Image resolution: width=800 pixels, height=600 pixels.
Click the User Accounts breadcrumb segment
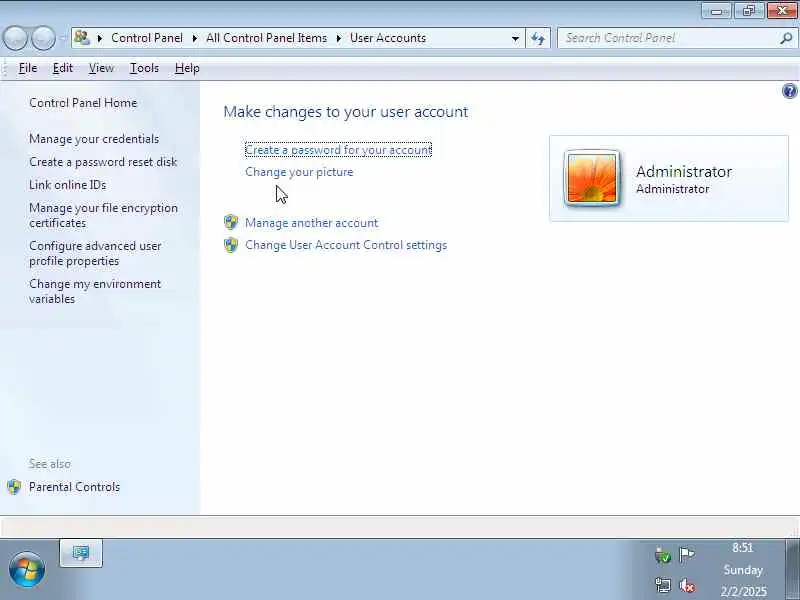coord(388,38)
